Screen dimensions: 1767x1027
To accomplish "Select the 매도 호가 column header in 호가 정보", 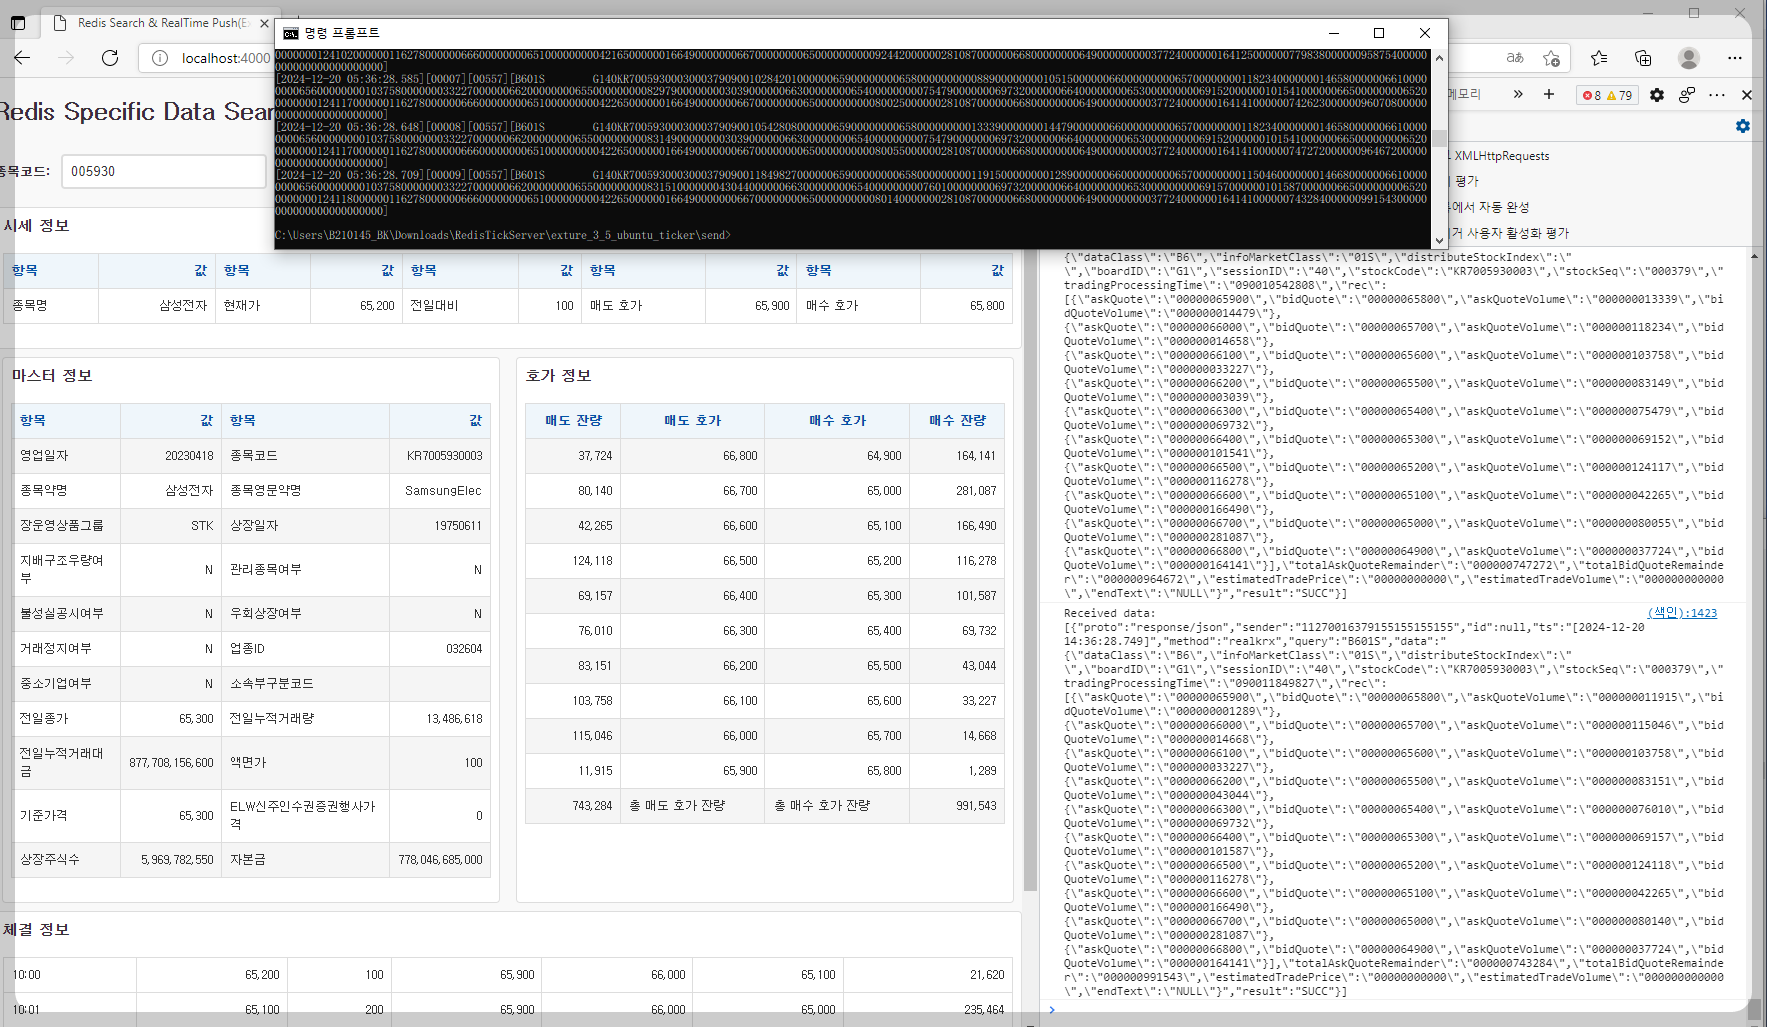I will point(692,420).
